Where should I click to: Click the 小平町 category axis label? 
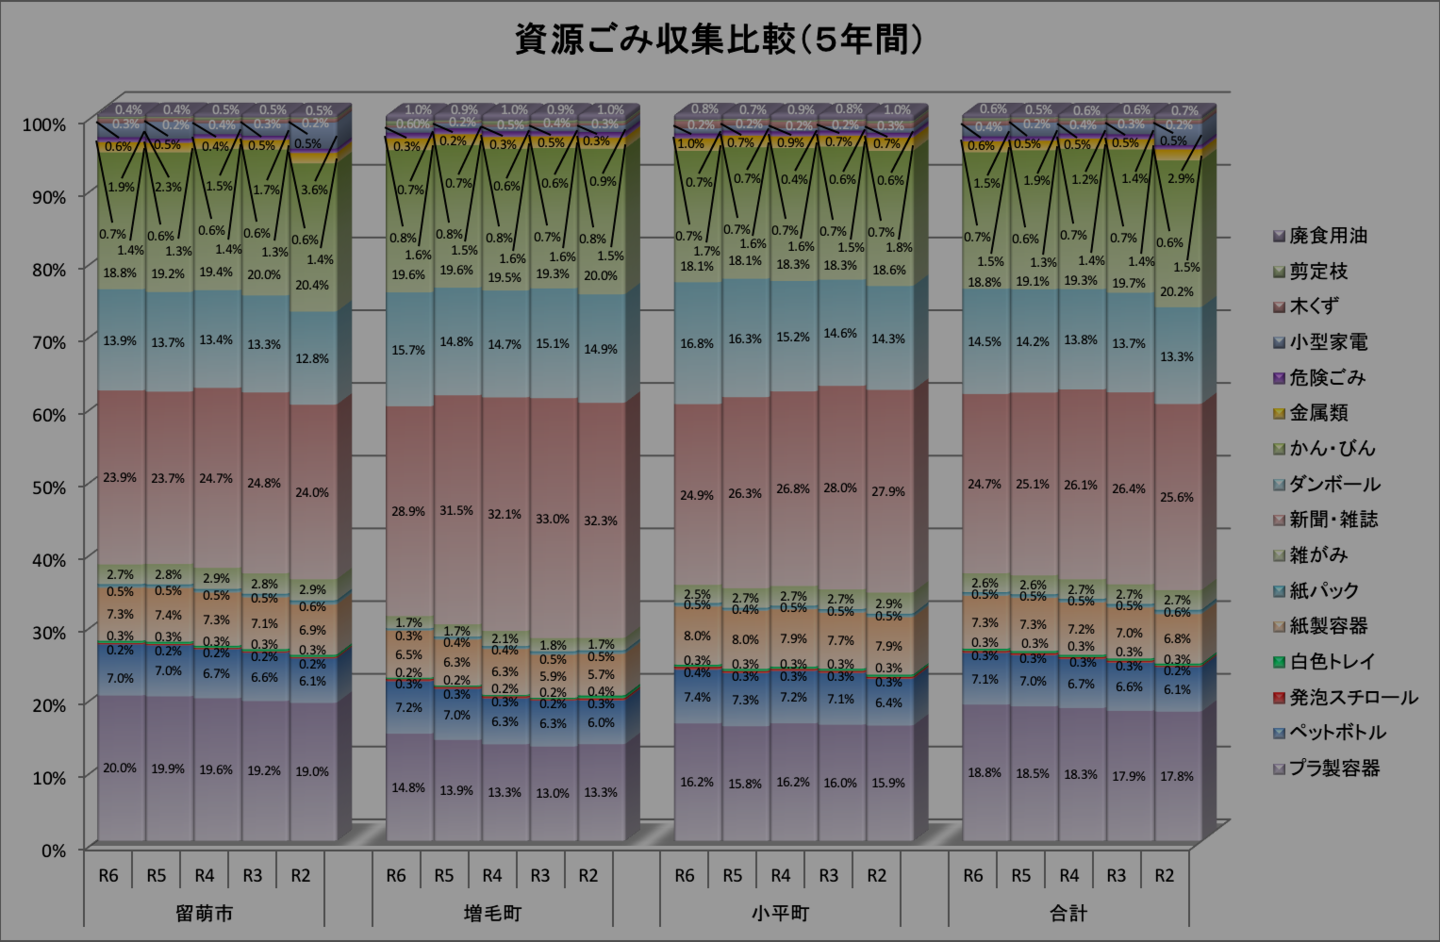pyautogui.click(x=780, y=913)
